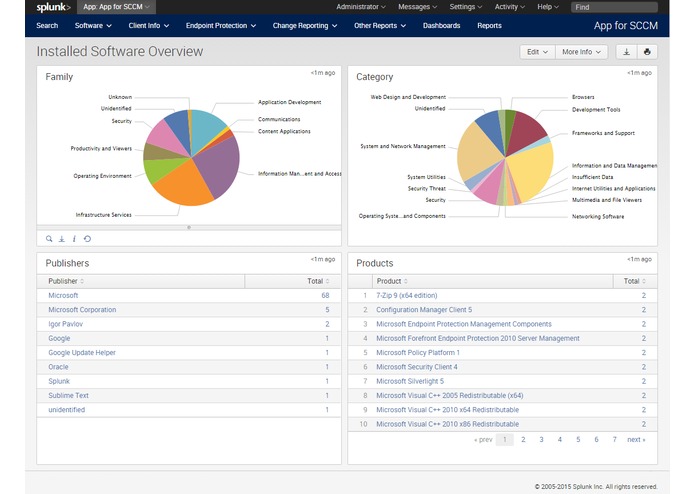Open 7-Zip 9 (x64 edition) product
Screen dimensions: 695x494
tap(406, 296)
